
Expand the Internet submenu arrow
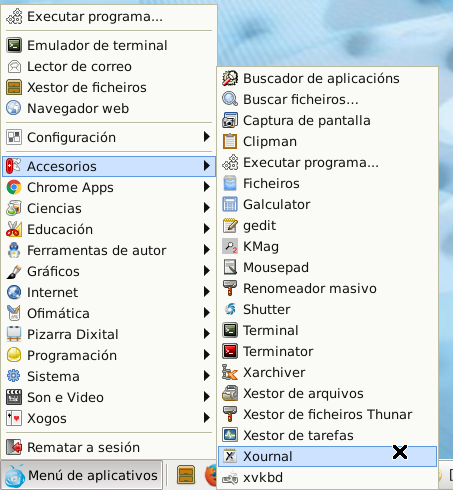(207, 292)
